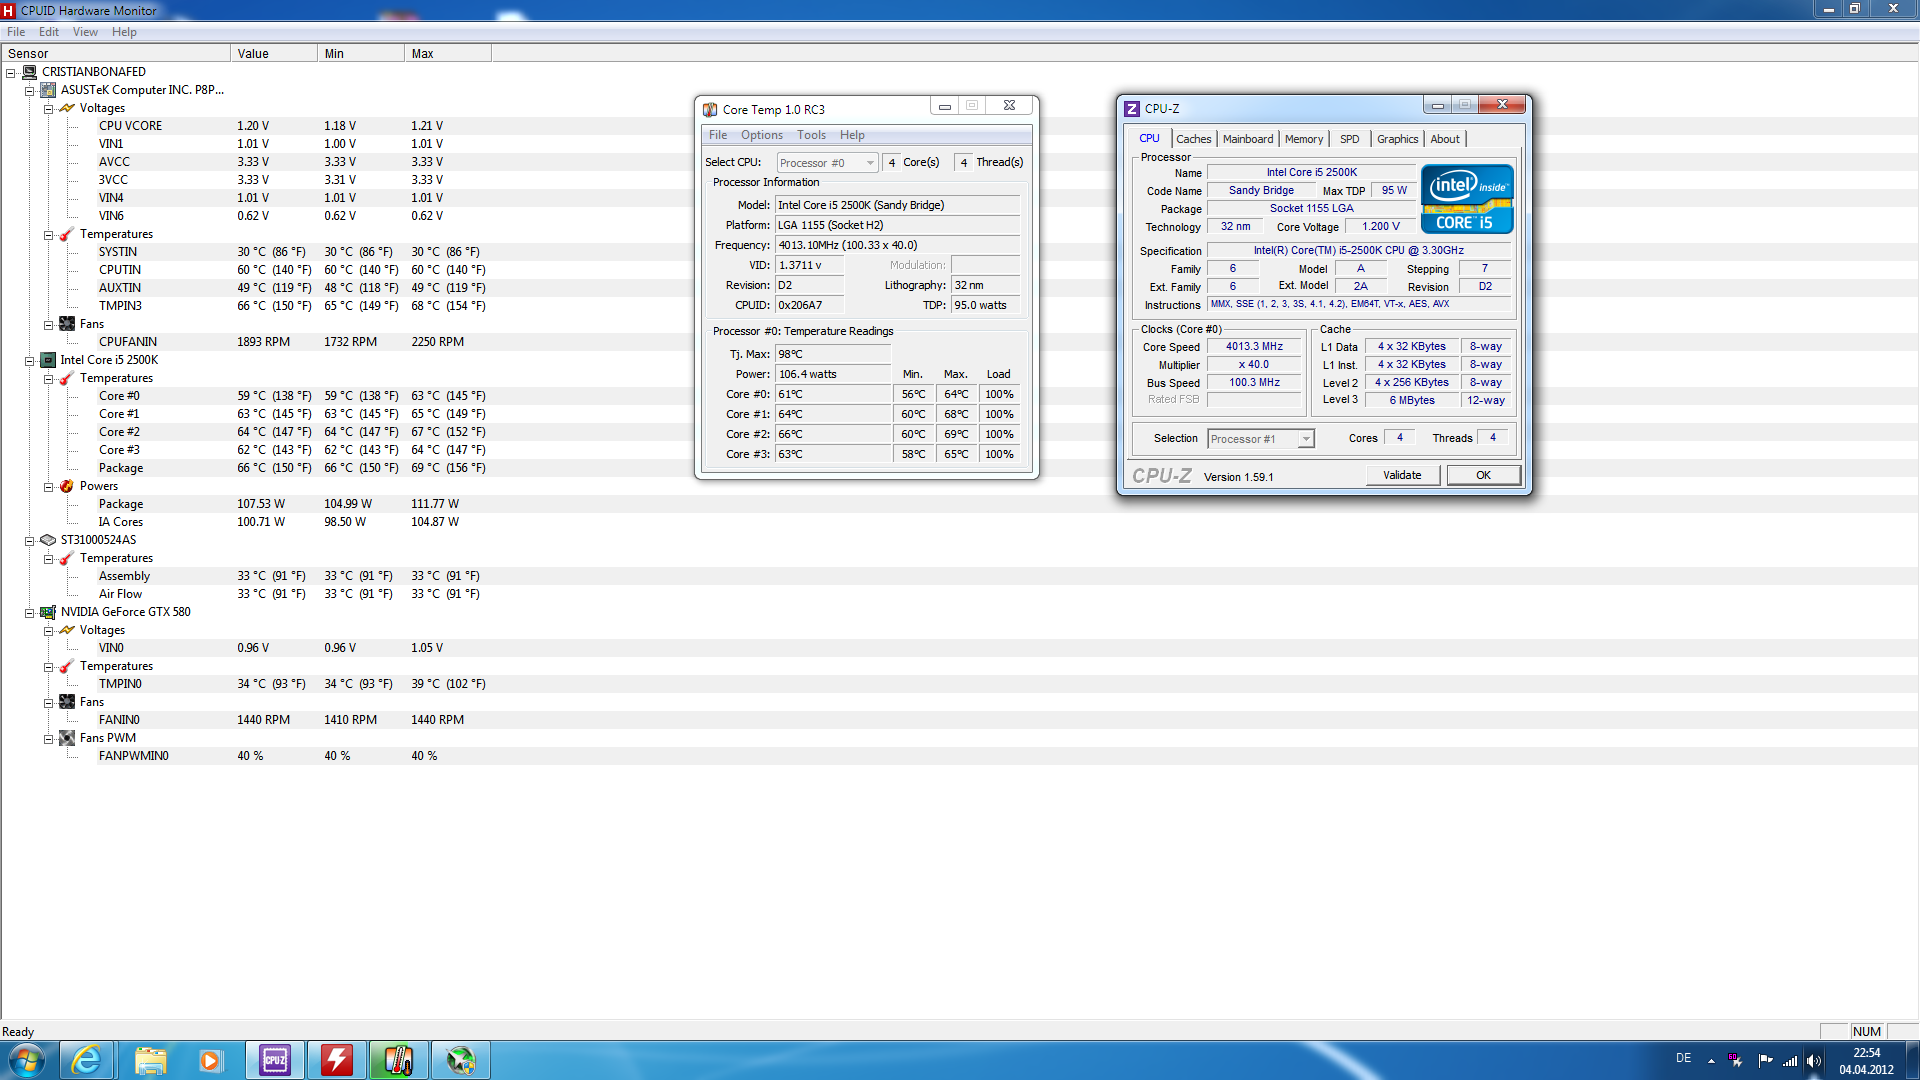1920x1080 pixels.
Task: Open the View menu in Hardware Monitor
Action: [85, 32]
